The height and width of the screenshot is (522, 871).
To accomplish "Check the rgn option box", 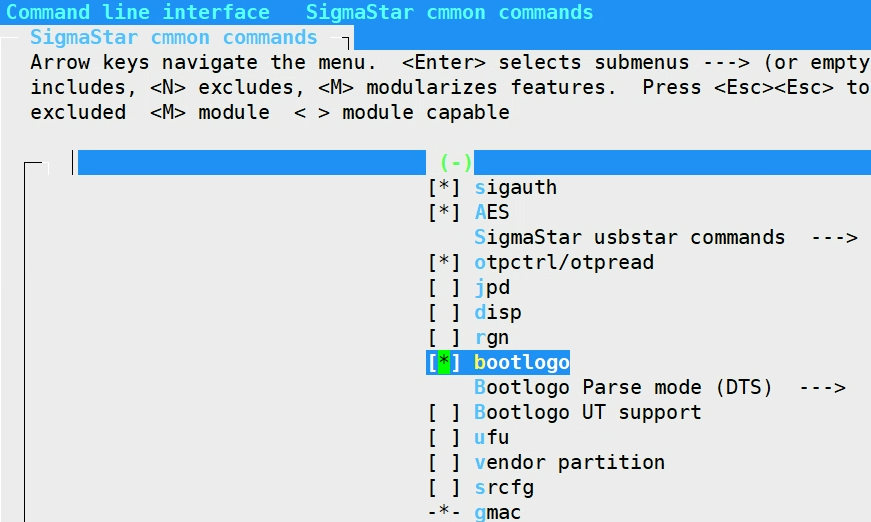I will point(444,338).
